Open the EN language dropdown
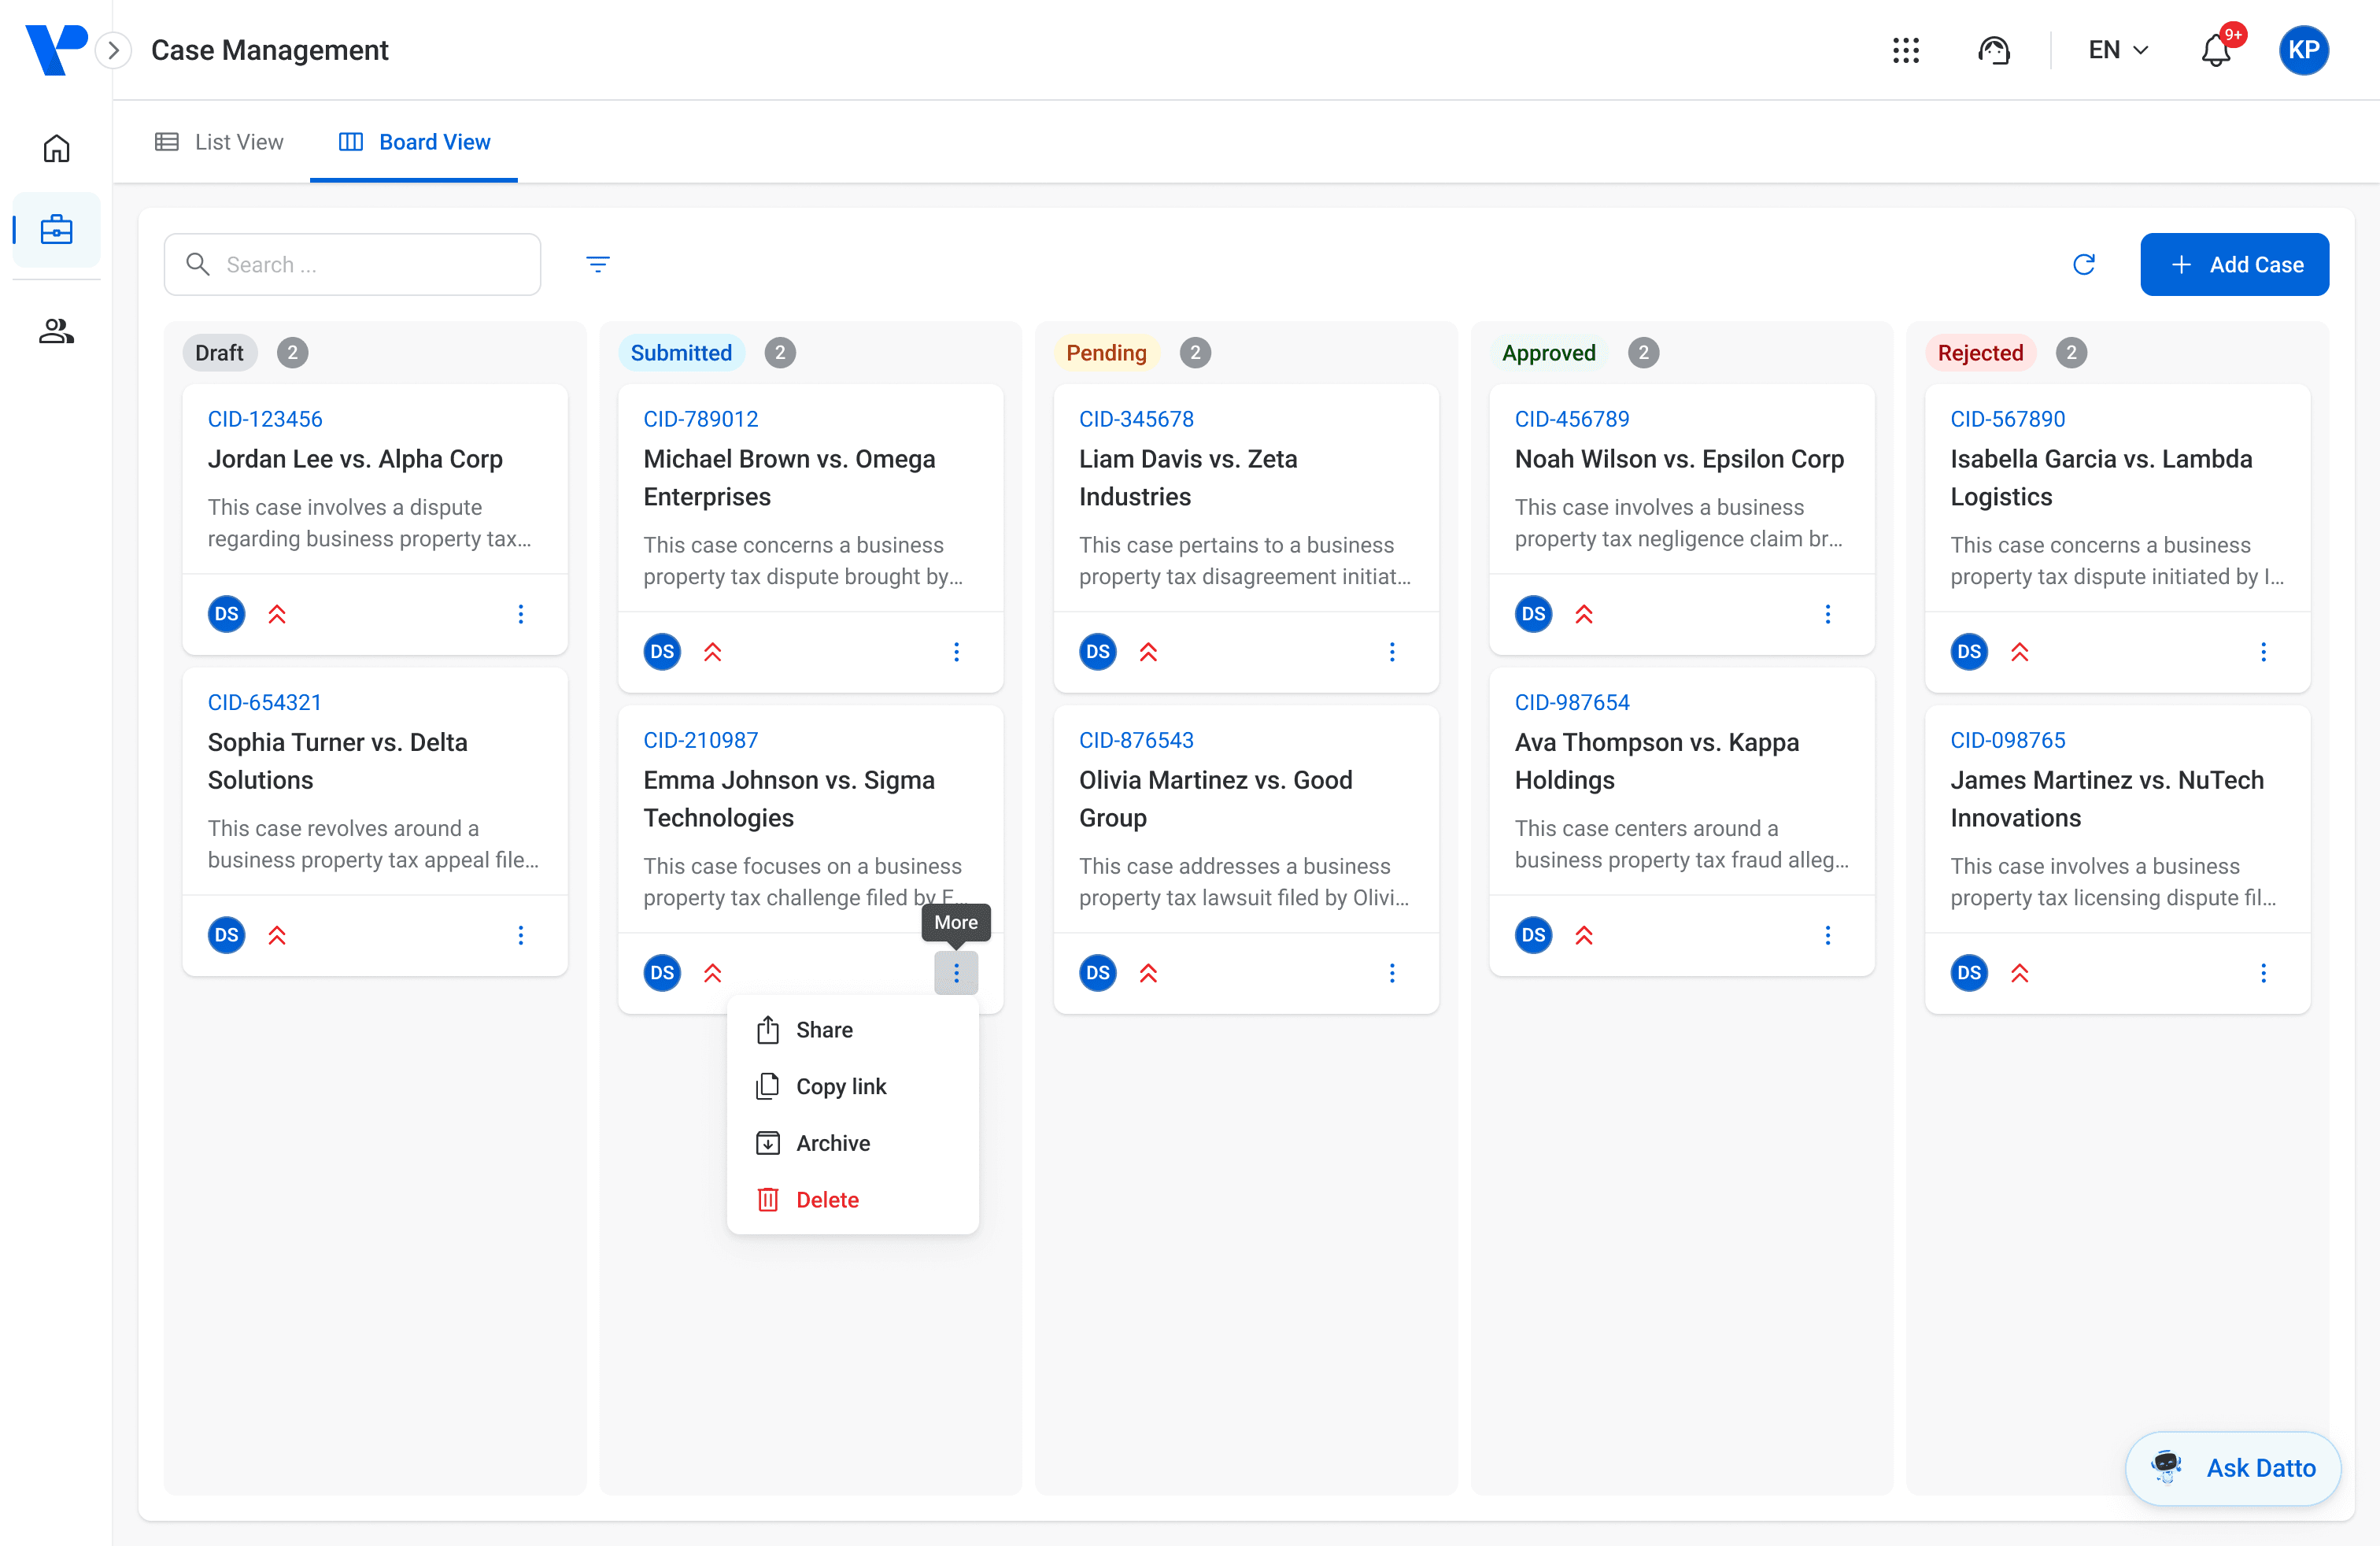The height and width of the screenshot is (1546, 2380). coord(2117,50)
